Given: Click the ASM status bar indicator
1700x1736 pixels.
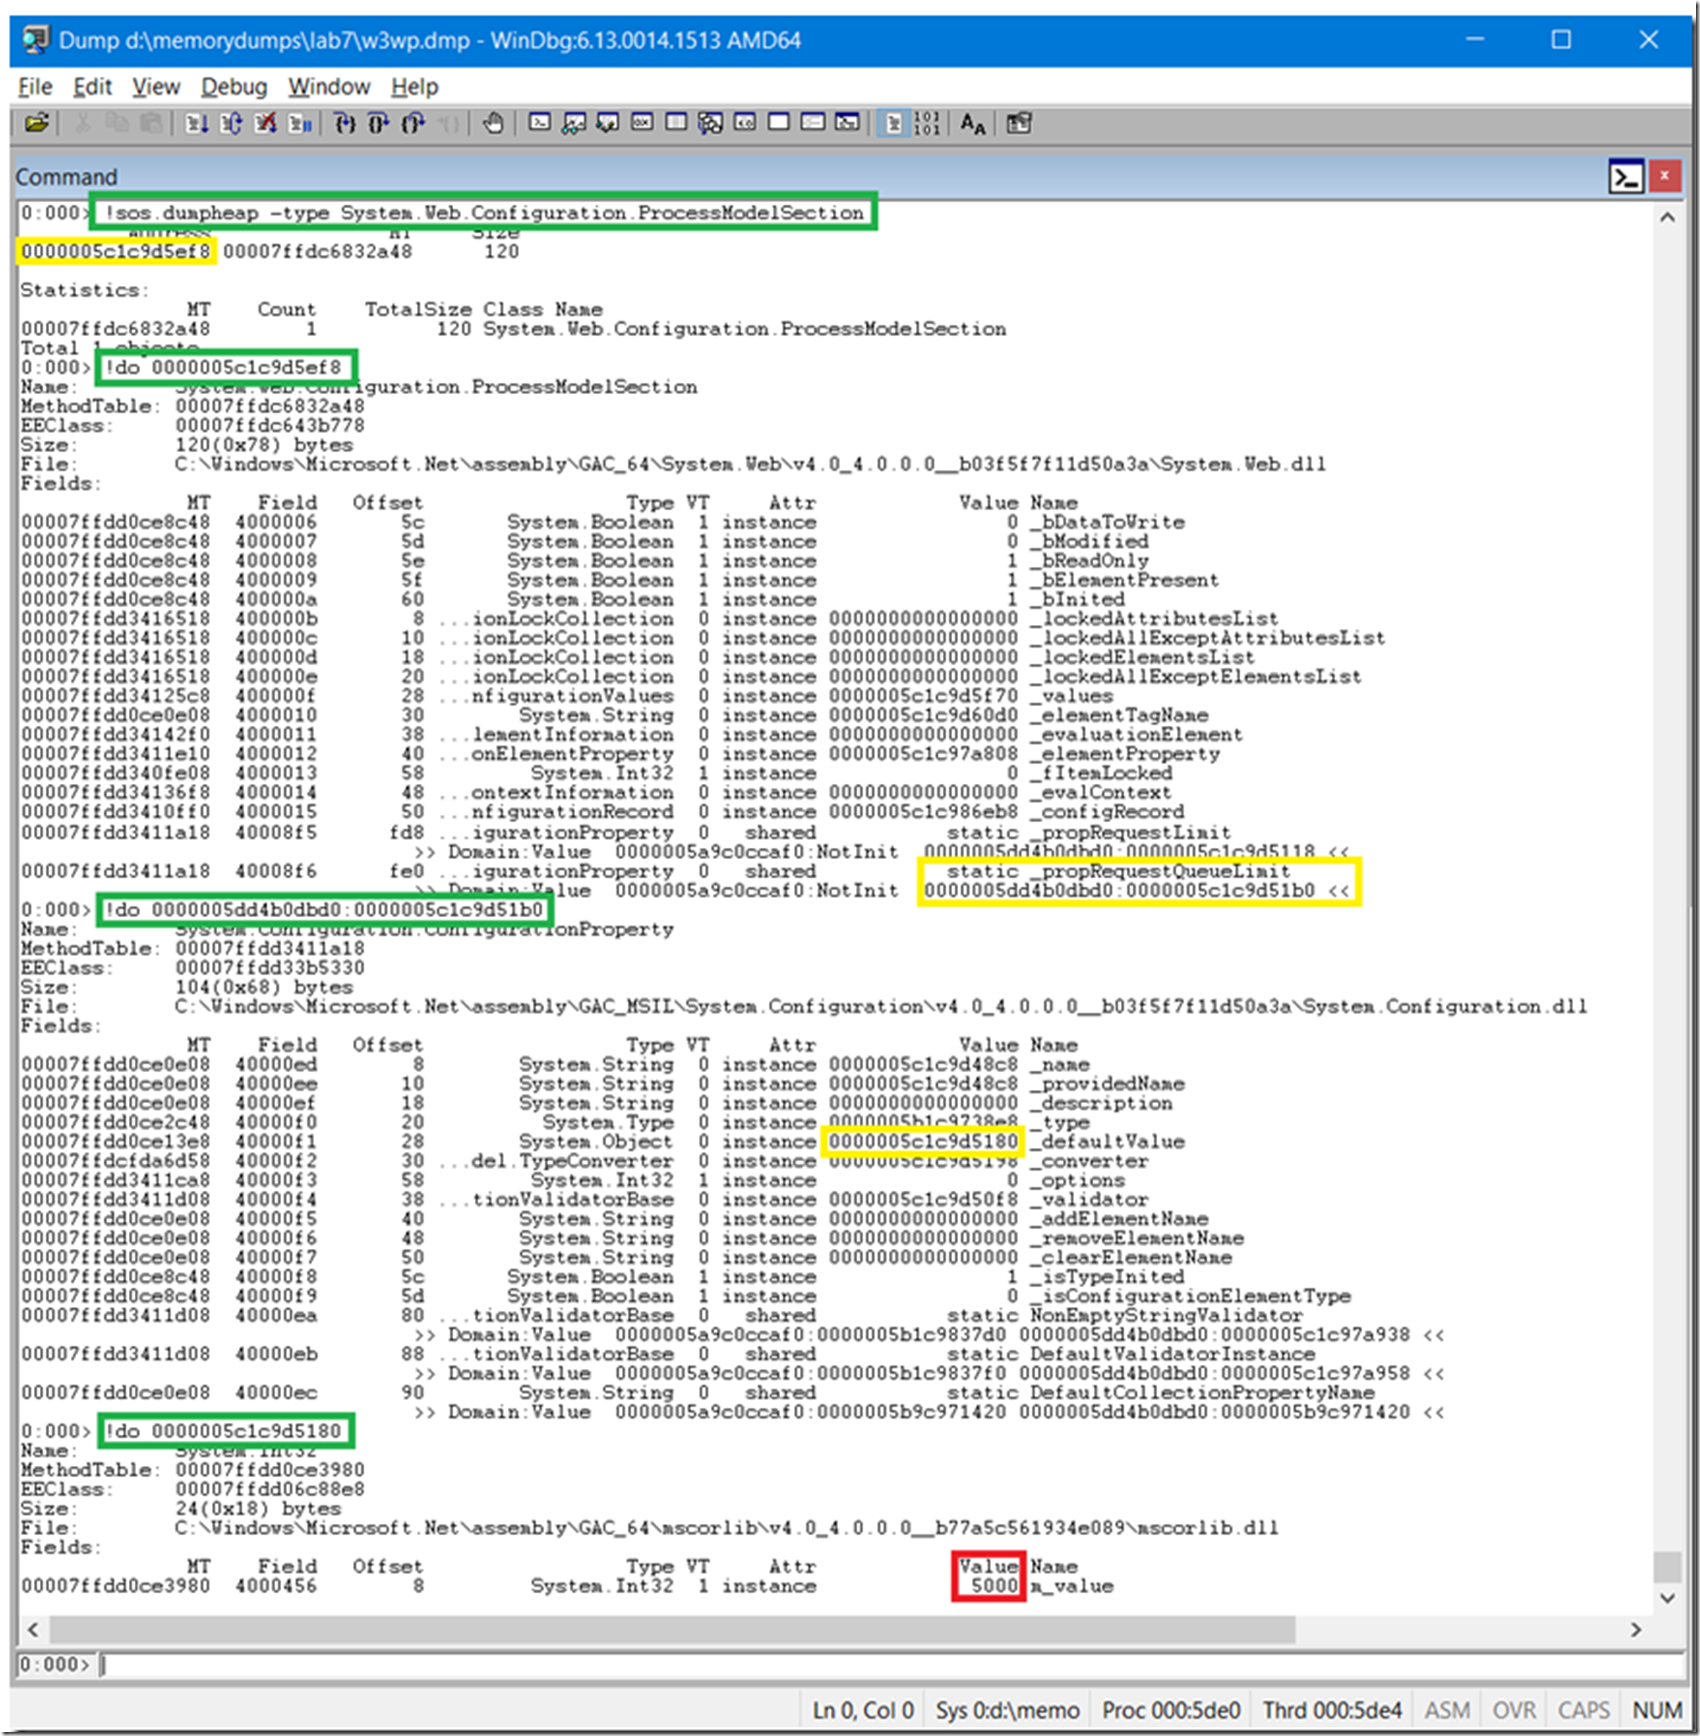Looking at the screenshot, I should coord(1447,1710).
